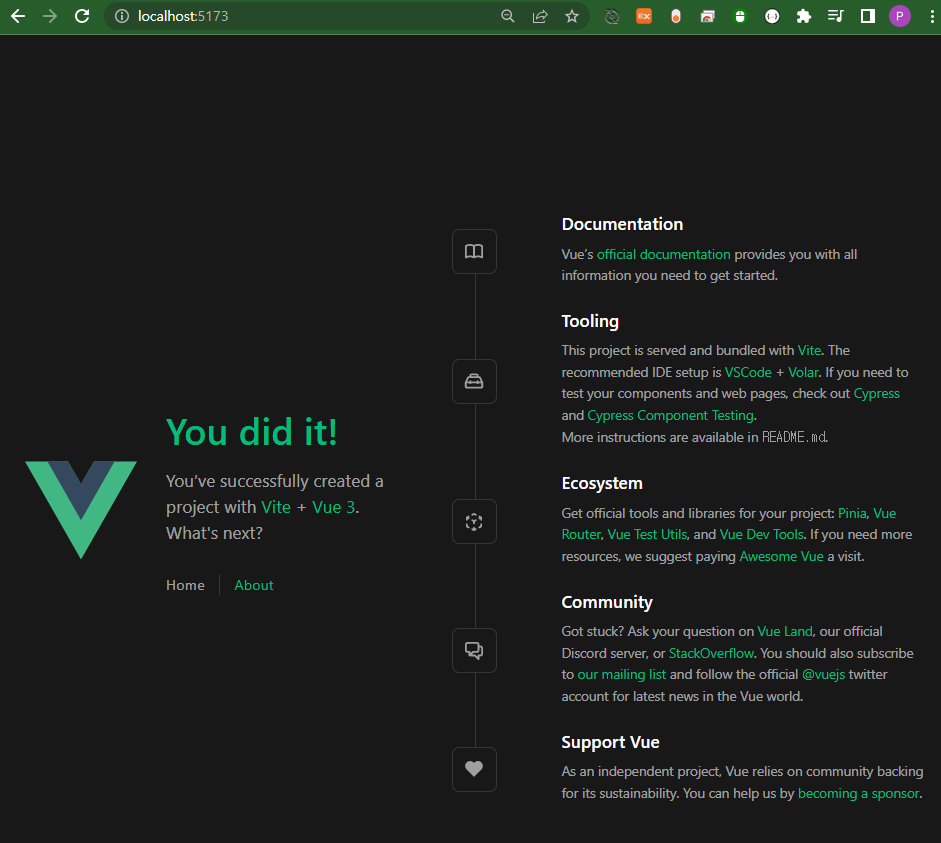The height and width of the screenshot is (843, 941).
Task: Click the Community heading
Action: point(607,602)
